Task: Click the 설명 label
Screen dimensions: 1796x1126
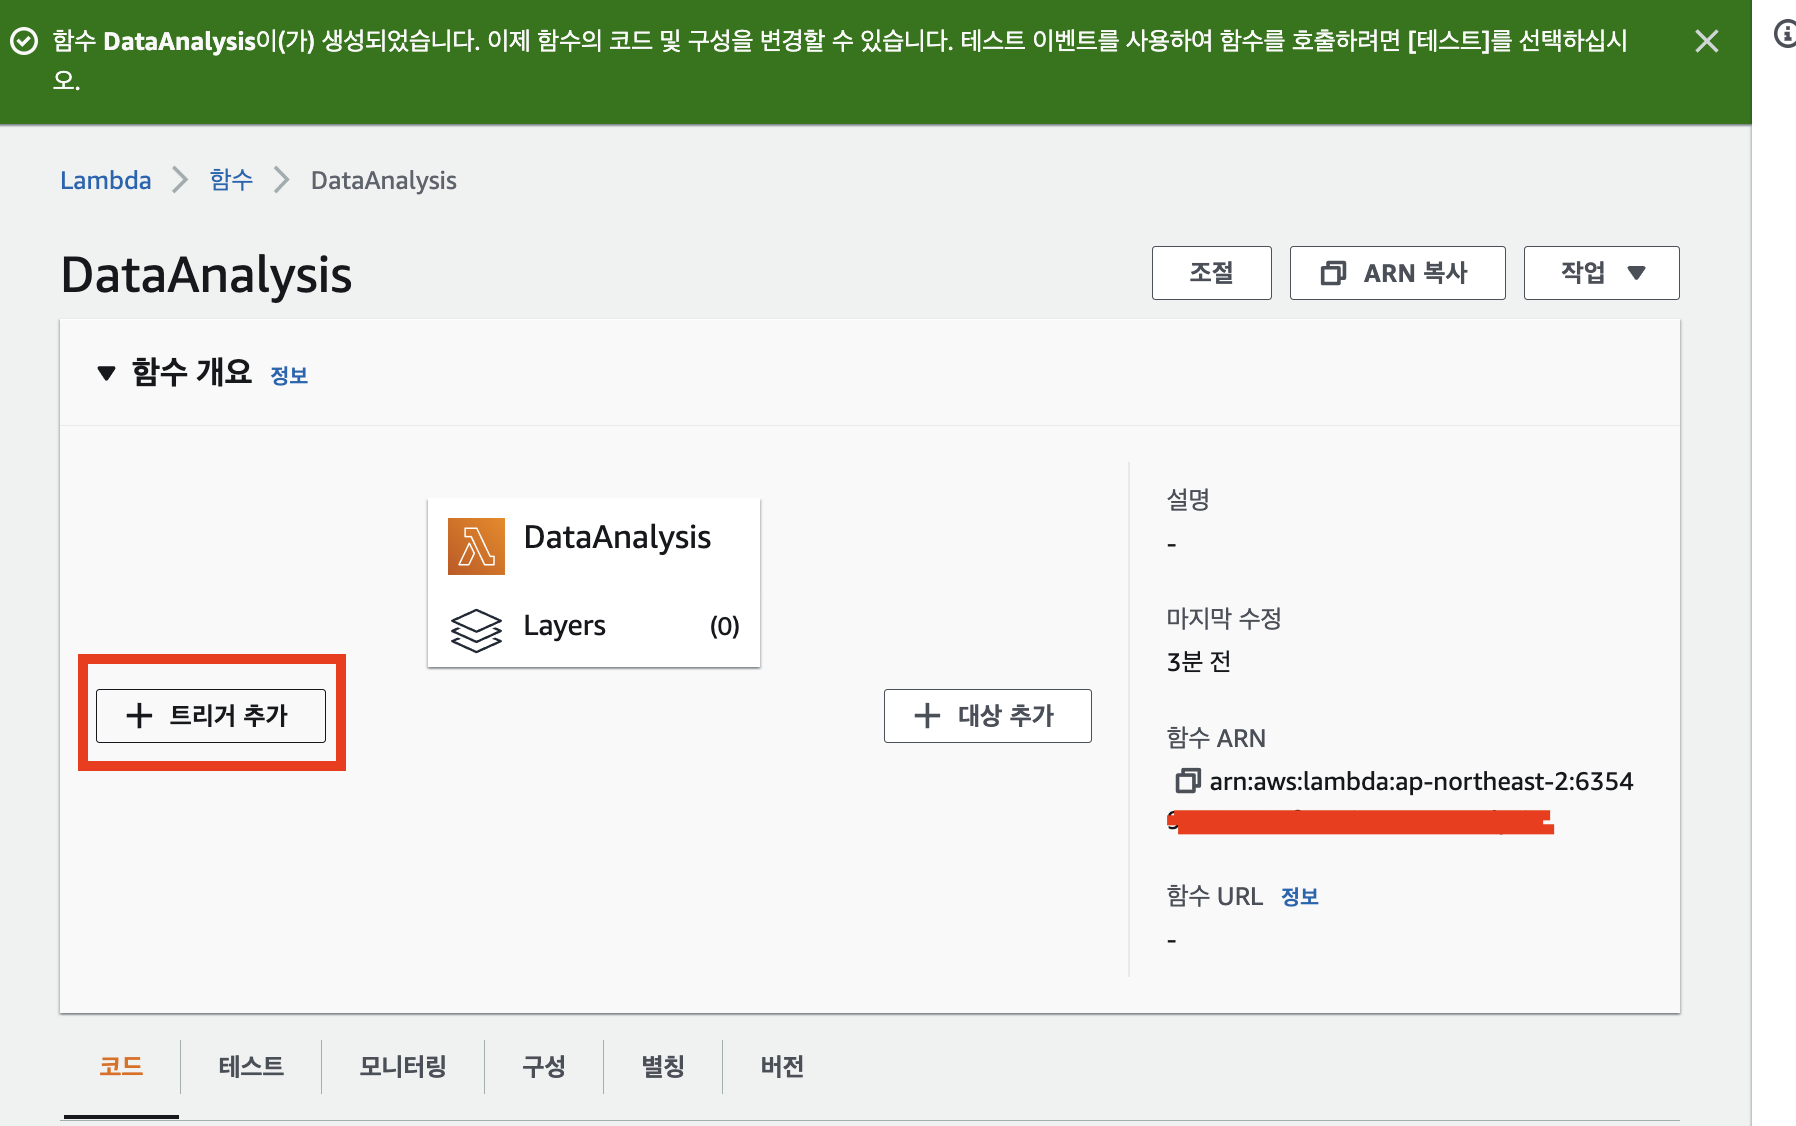Action: pyautogui.click(x=1188, y=499)
